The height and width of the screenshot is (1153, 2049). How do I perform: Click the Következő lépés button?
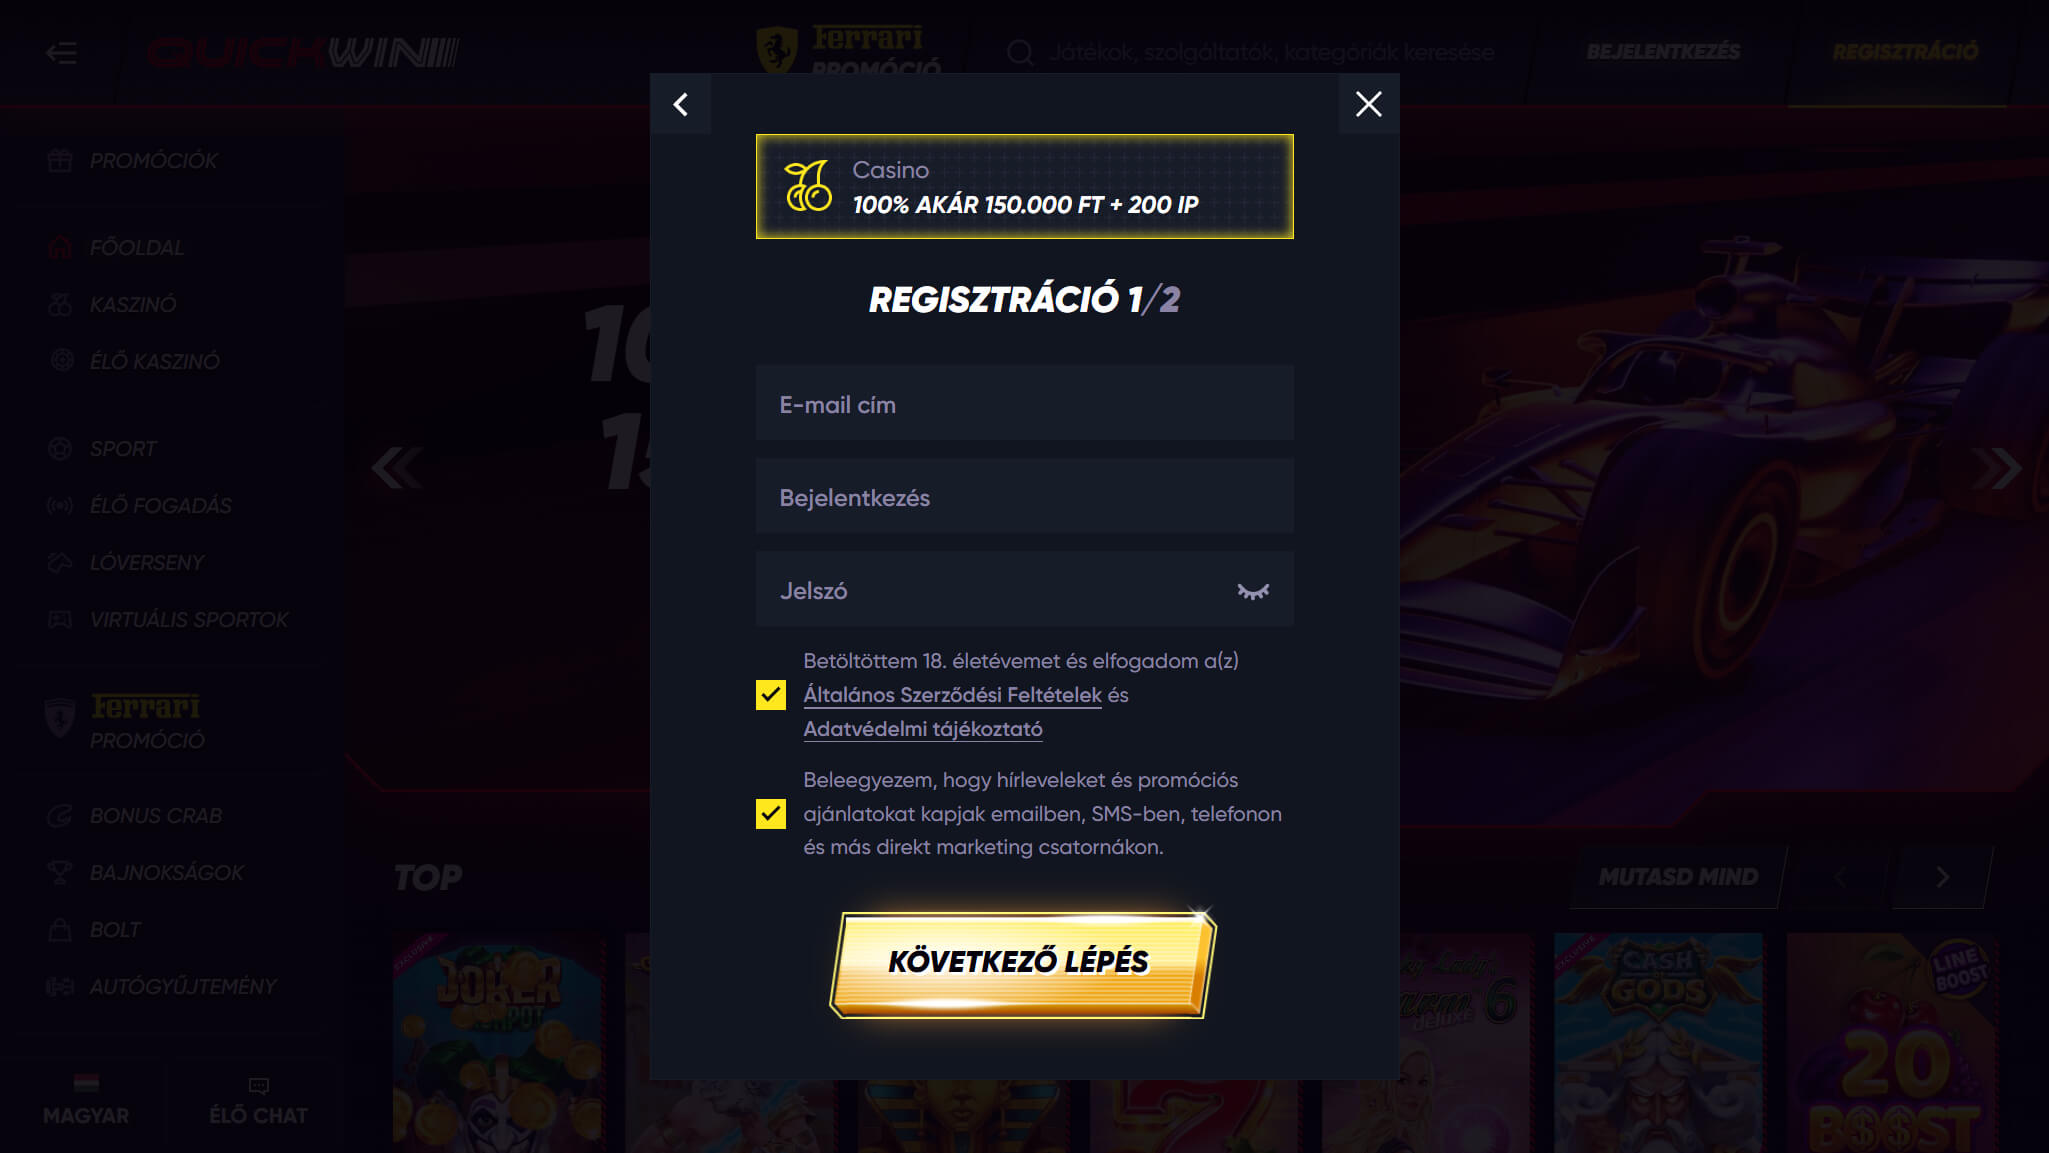coord(1022,964)
